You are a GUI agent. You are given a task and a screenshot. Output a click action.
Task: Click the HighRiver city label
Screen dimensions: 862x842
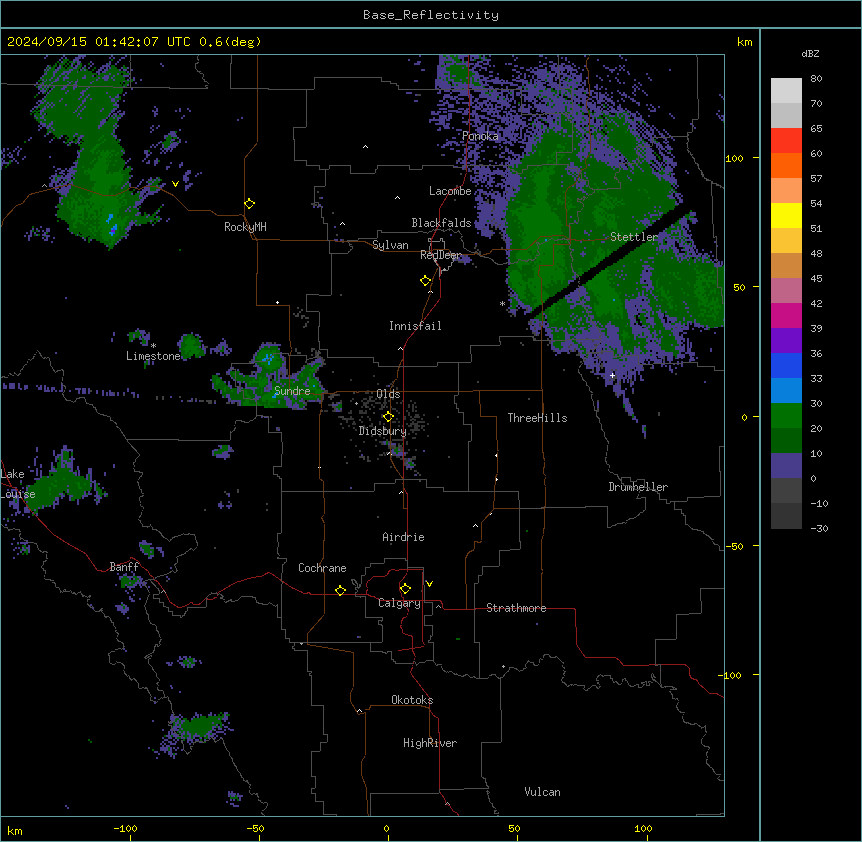(430, 743)
